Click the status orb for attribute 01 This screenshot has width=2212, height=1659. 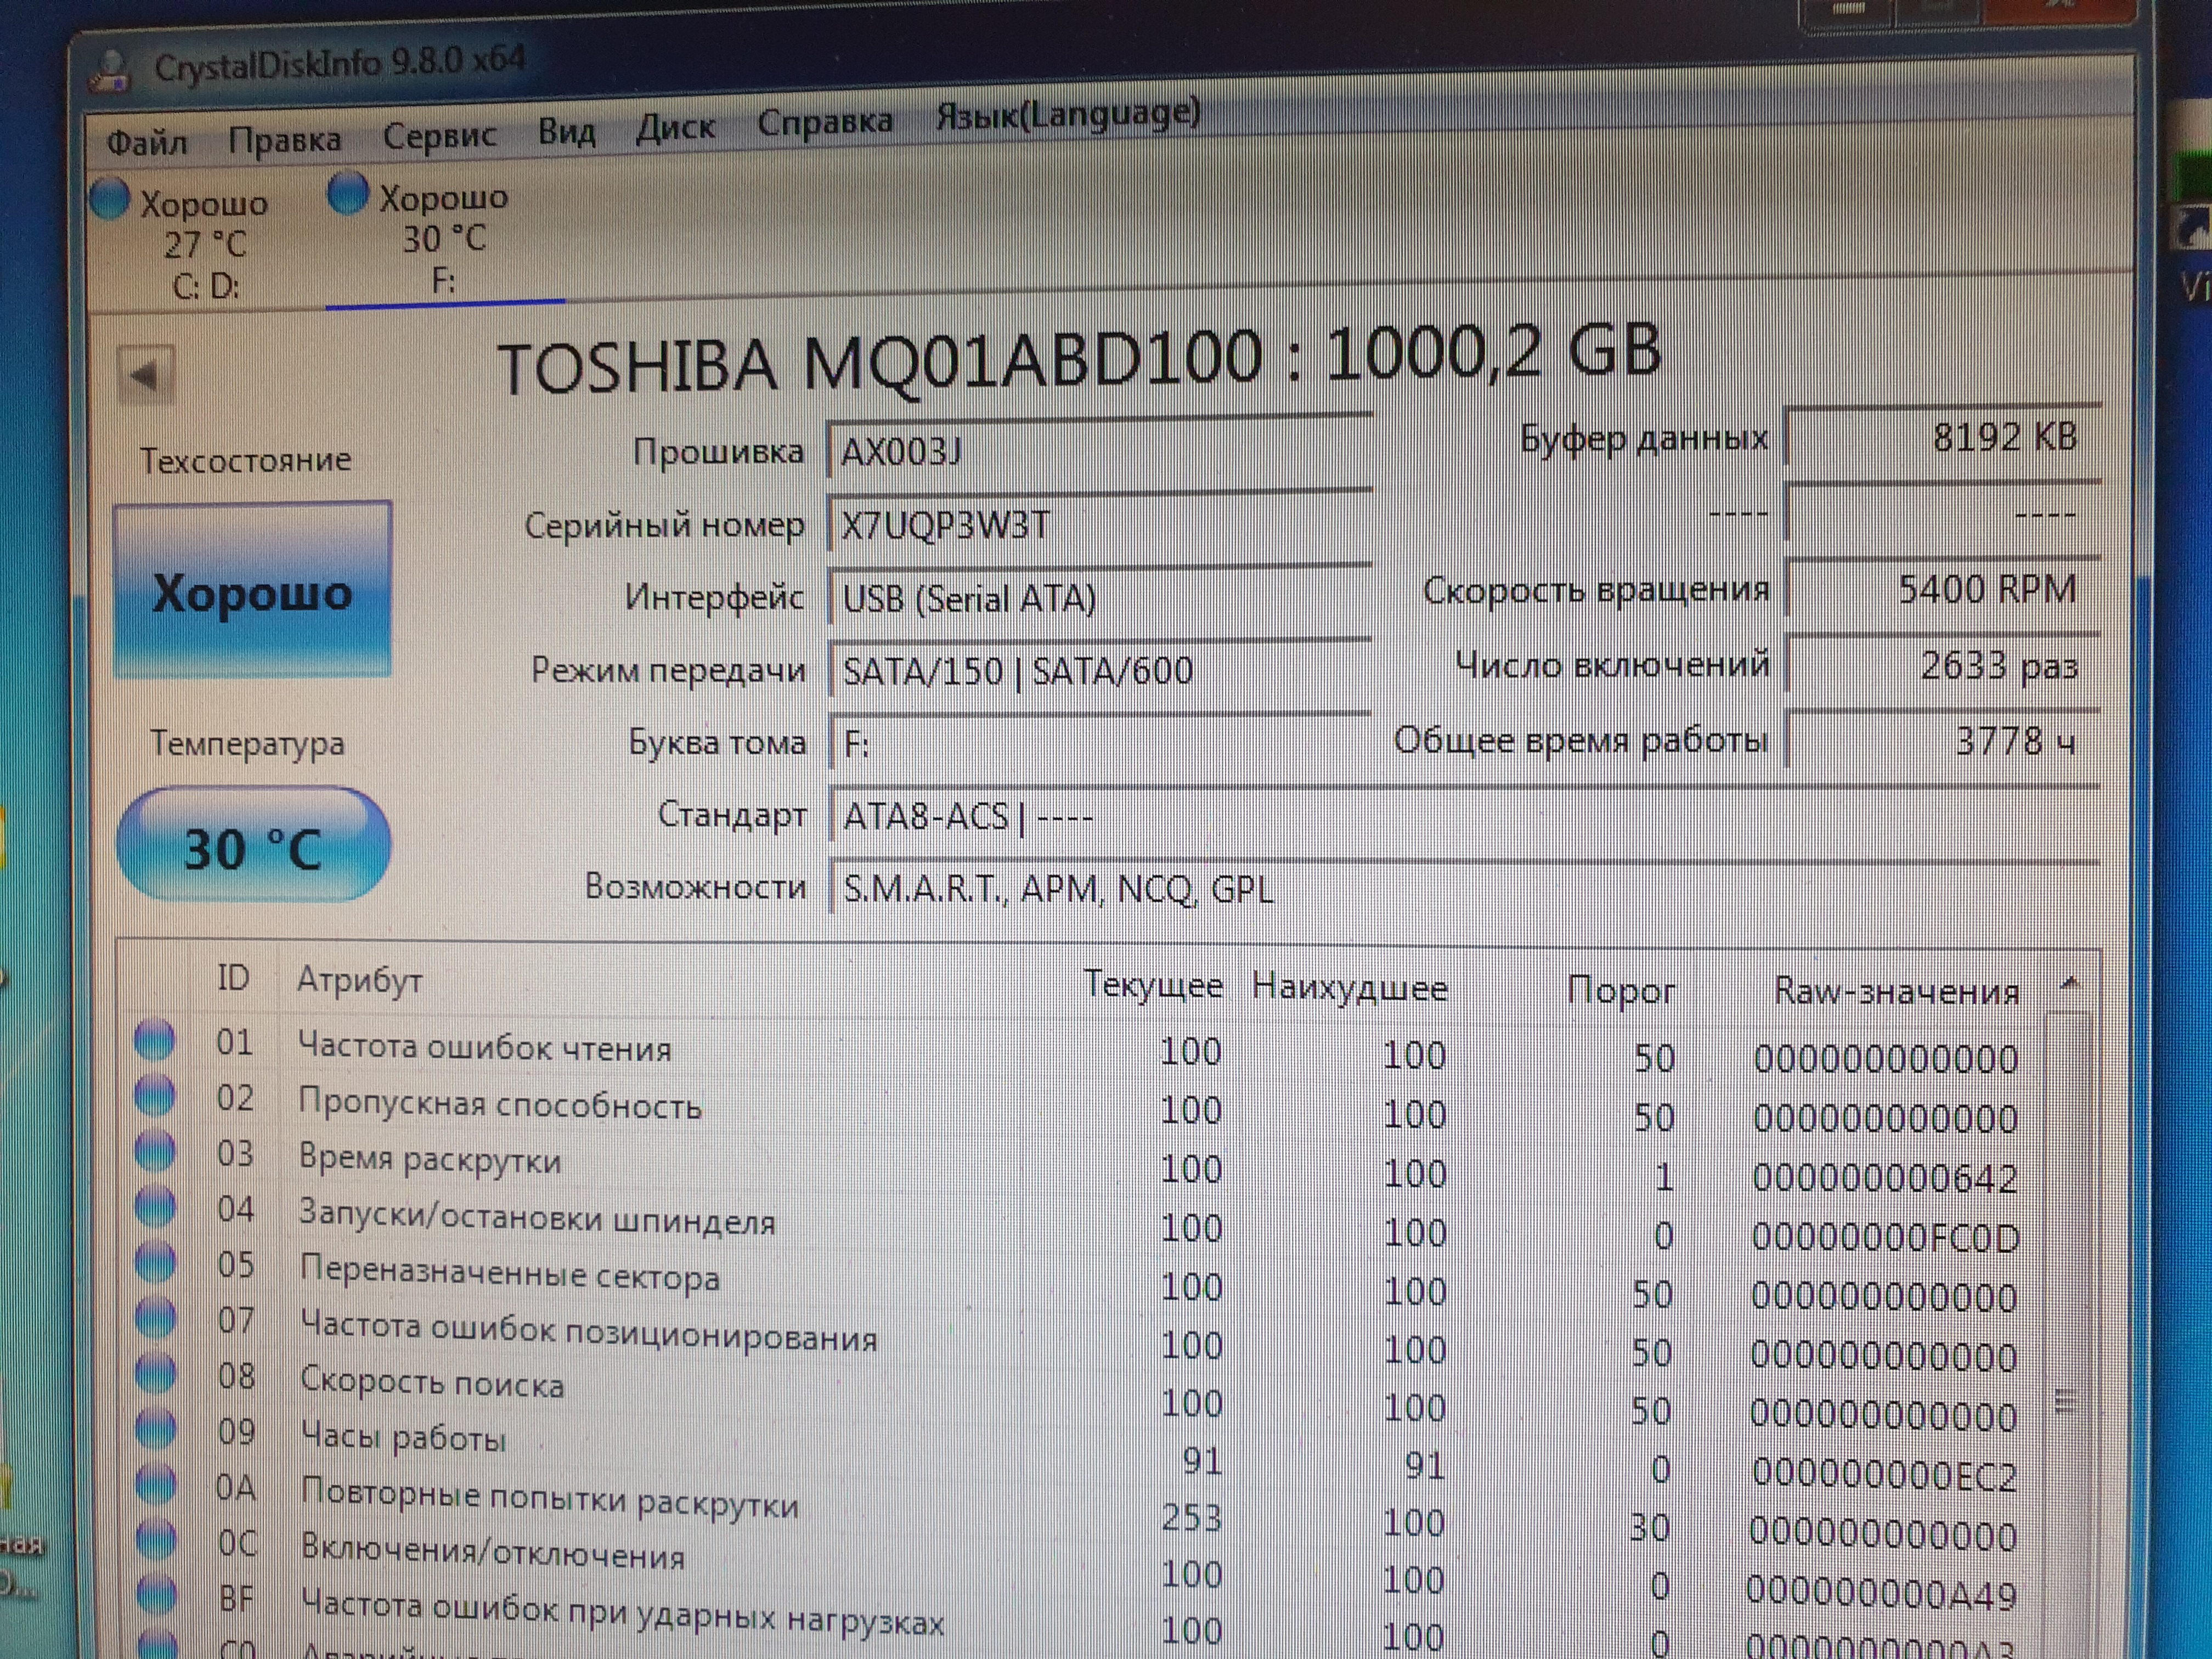(x=154, y=1039)
